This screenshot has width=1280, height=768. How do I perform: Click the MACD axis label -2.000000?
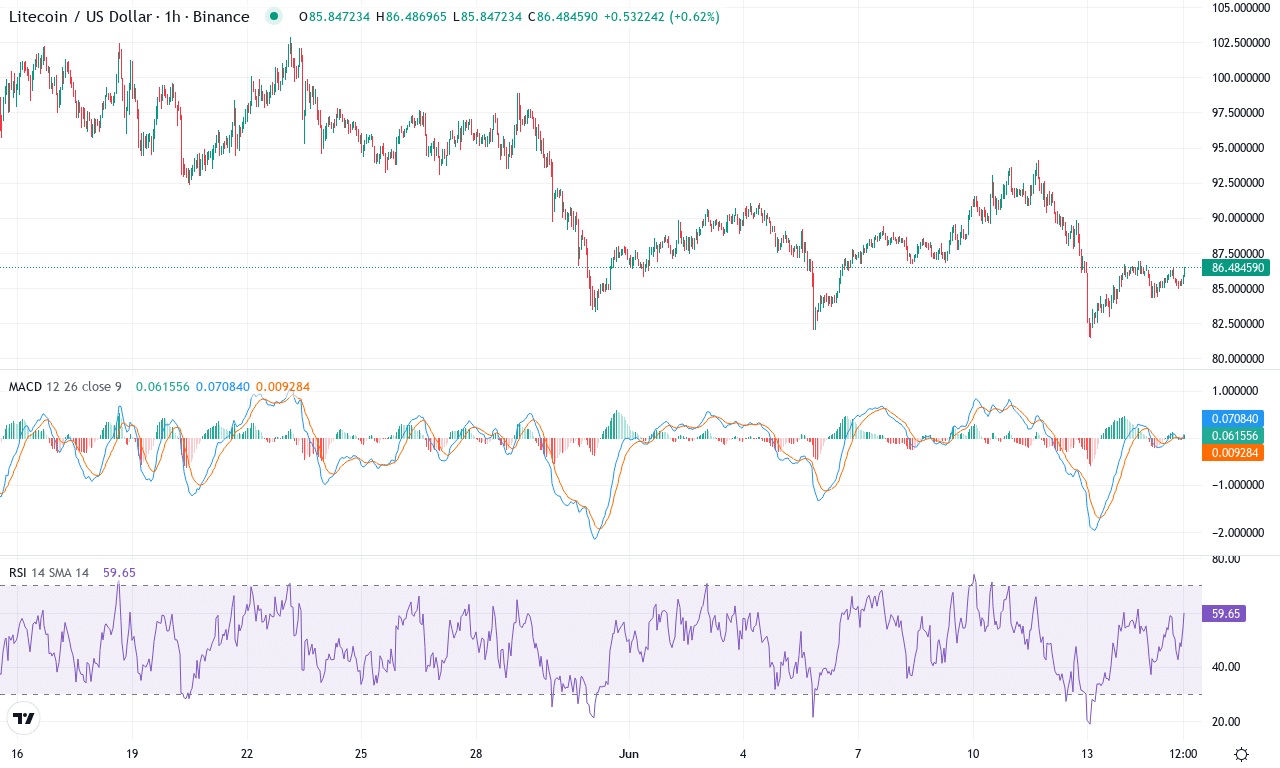[x=1238, y=532]
